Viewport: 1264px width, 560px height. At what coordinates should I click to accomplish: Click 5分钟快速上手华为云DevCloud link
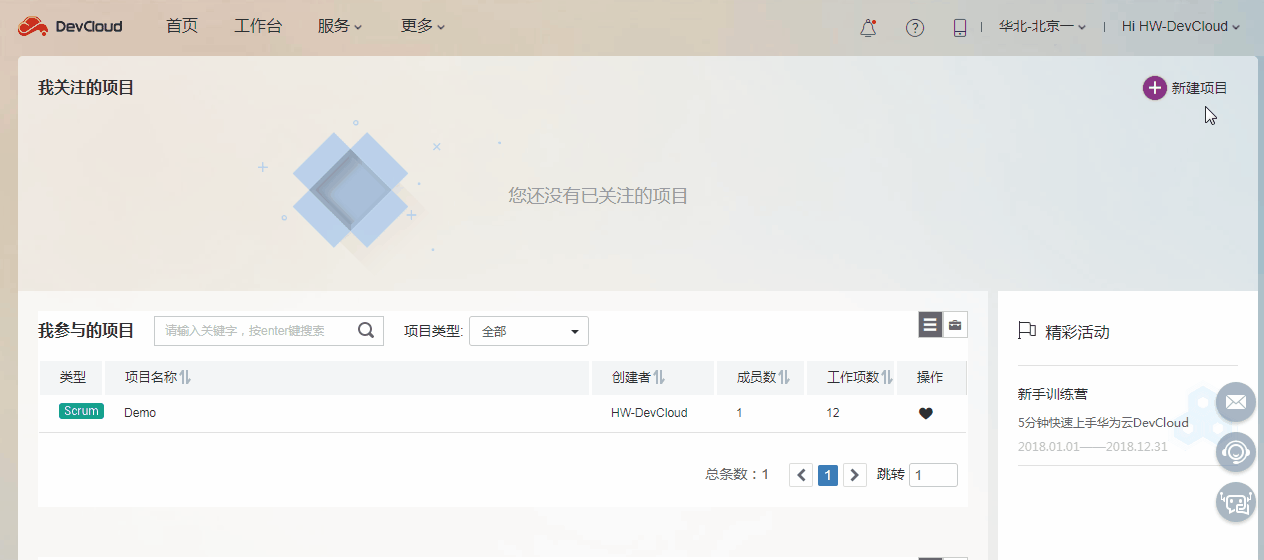pyautogui.click(x=1103, y=422)
